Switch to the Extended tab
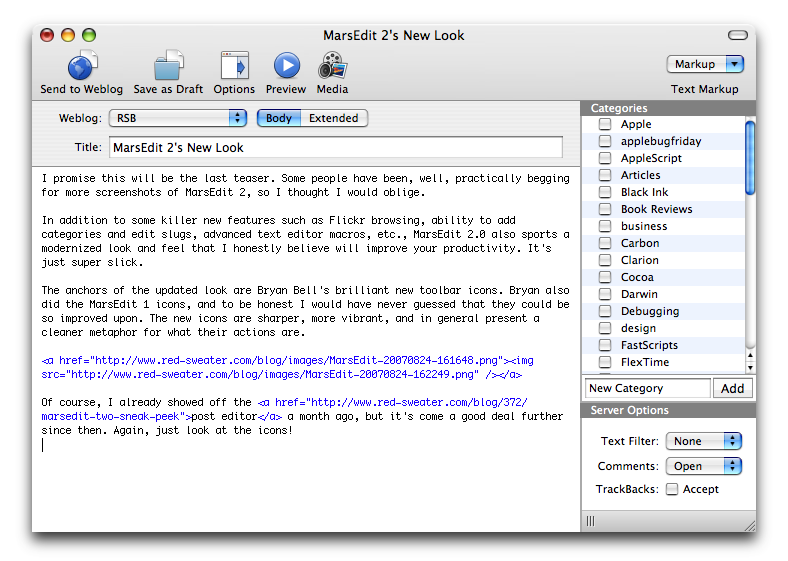This screenshot has height=561, width=788. pyautogui.click(x=334, y=118)
